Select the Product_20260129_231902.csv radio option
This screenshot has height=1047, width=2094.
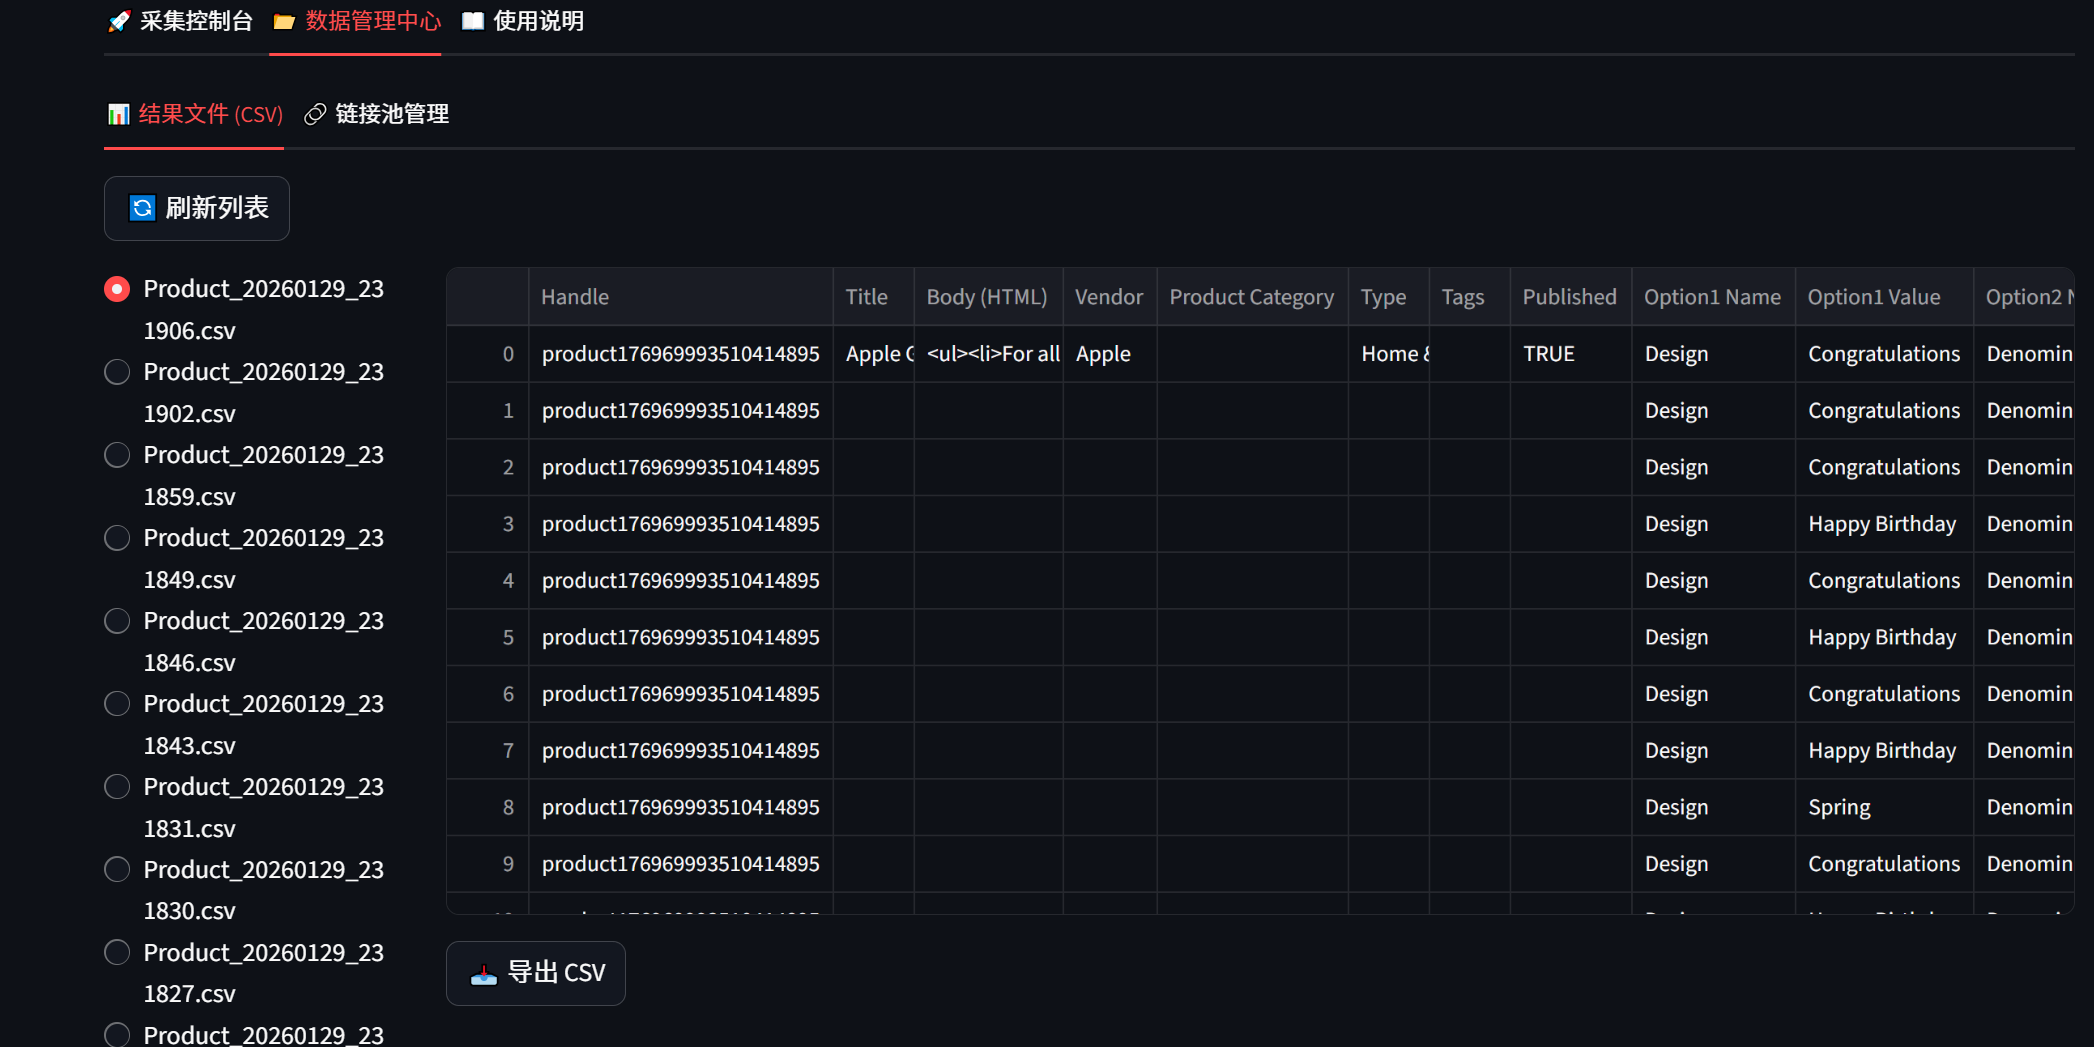point(117,372)
